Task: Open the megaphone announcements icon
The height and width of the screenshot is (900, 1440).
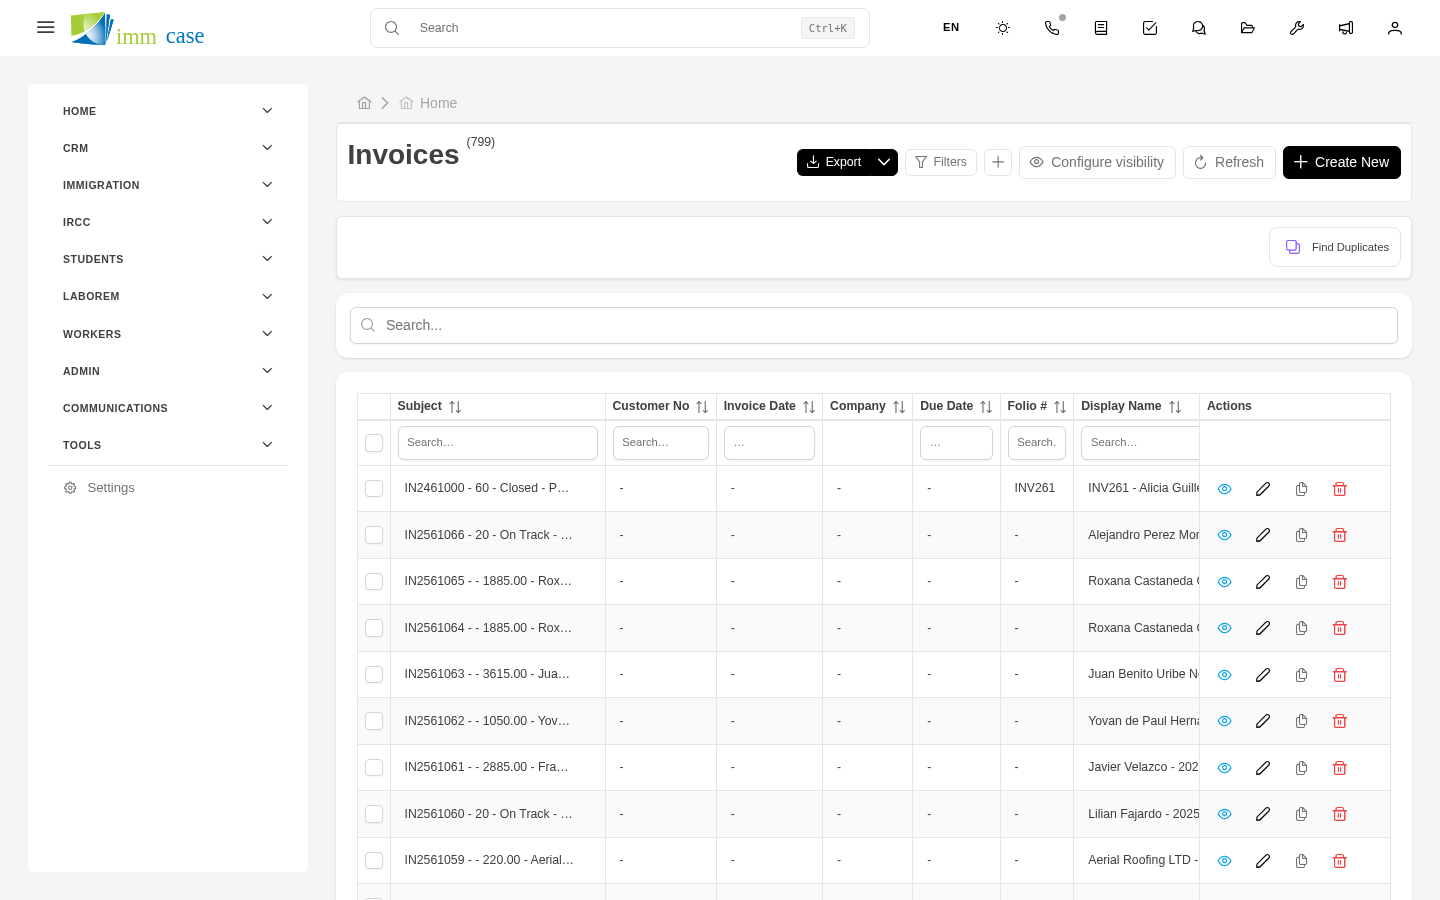Action: click(x=1346, y=28)
